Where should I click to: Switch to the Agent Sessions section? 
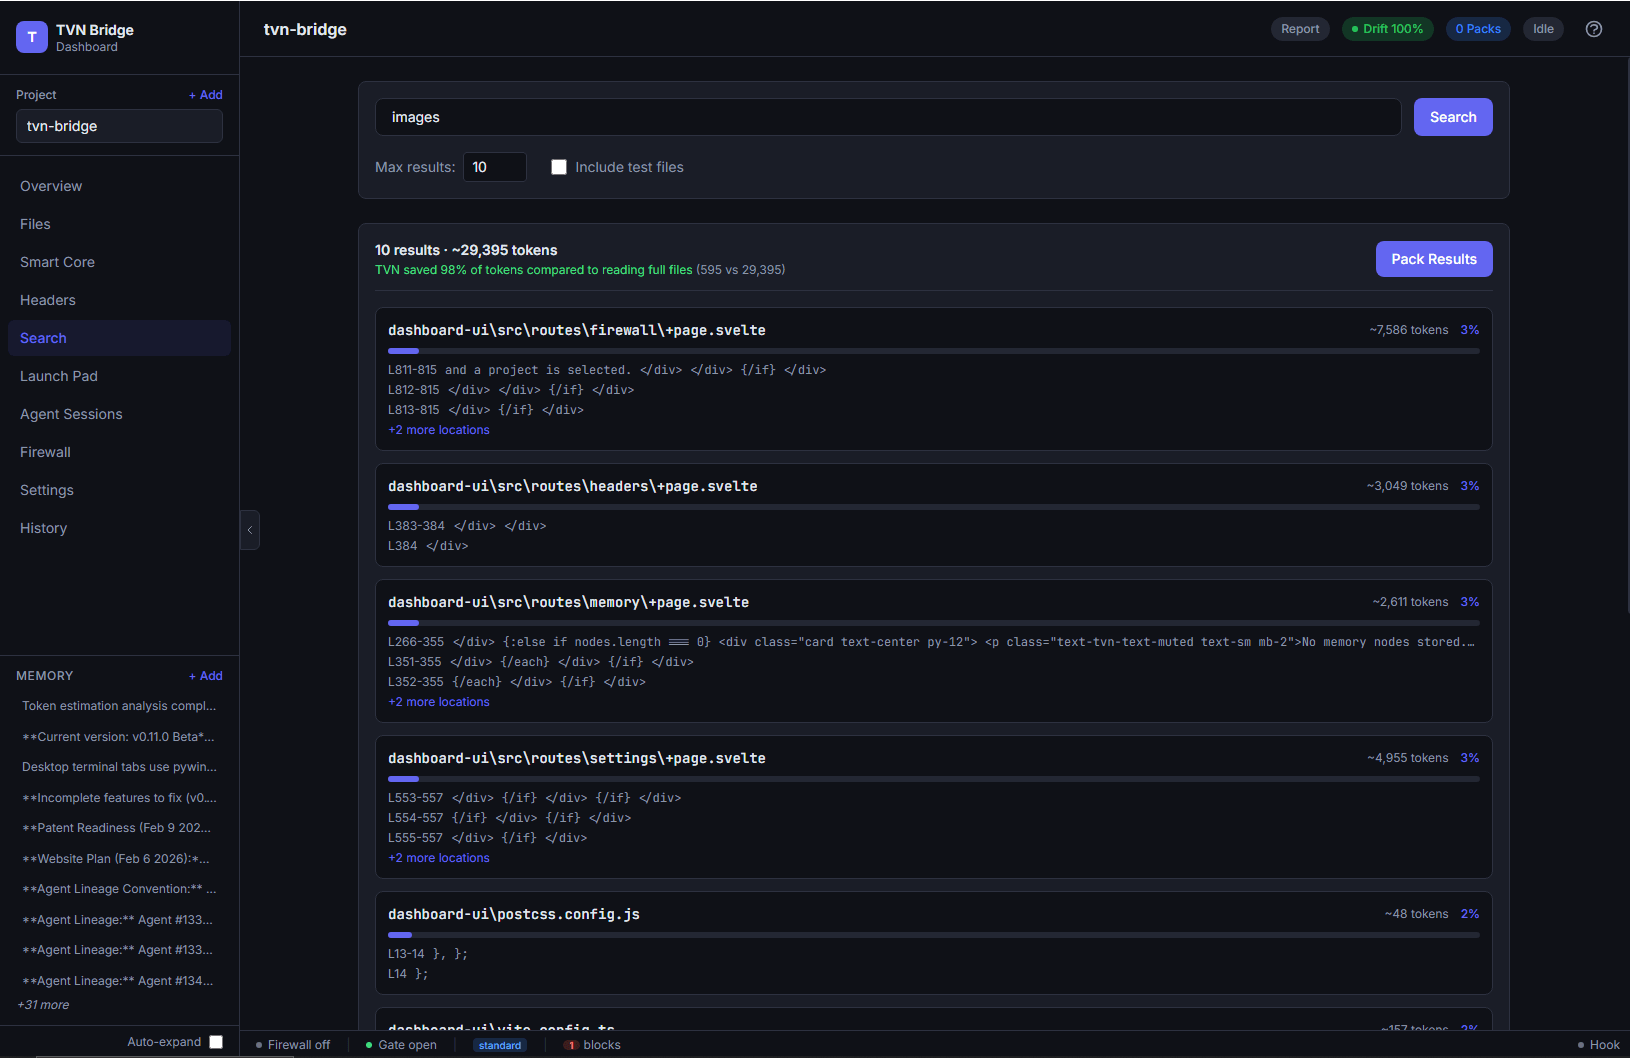(71, 414)
